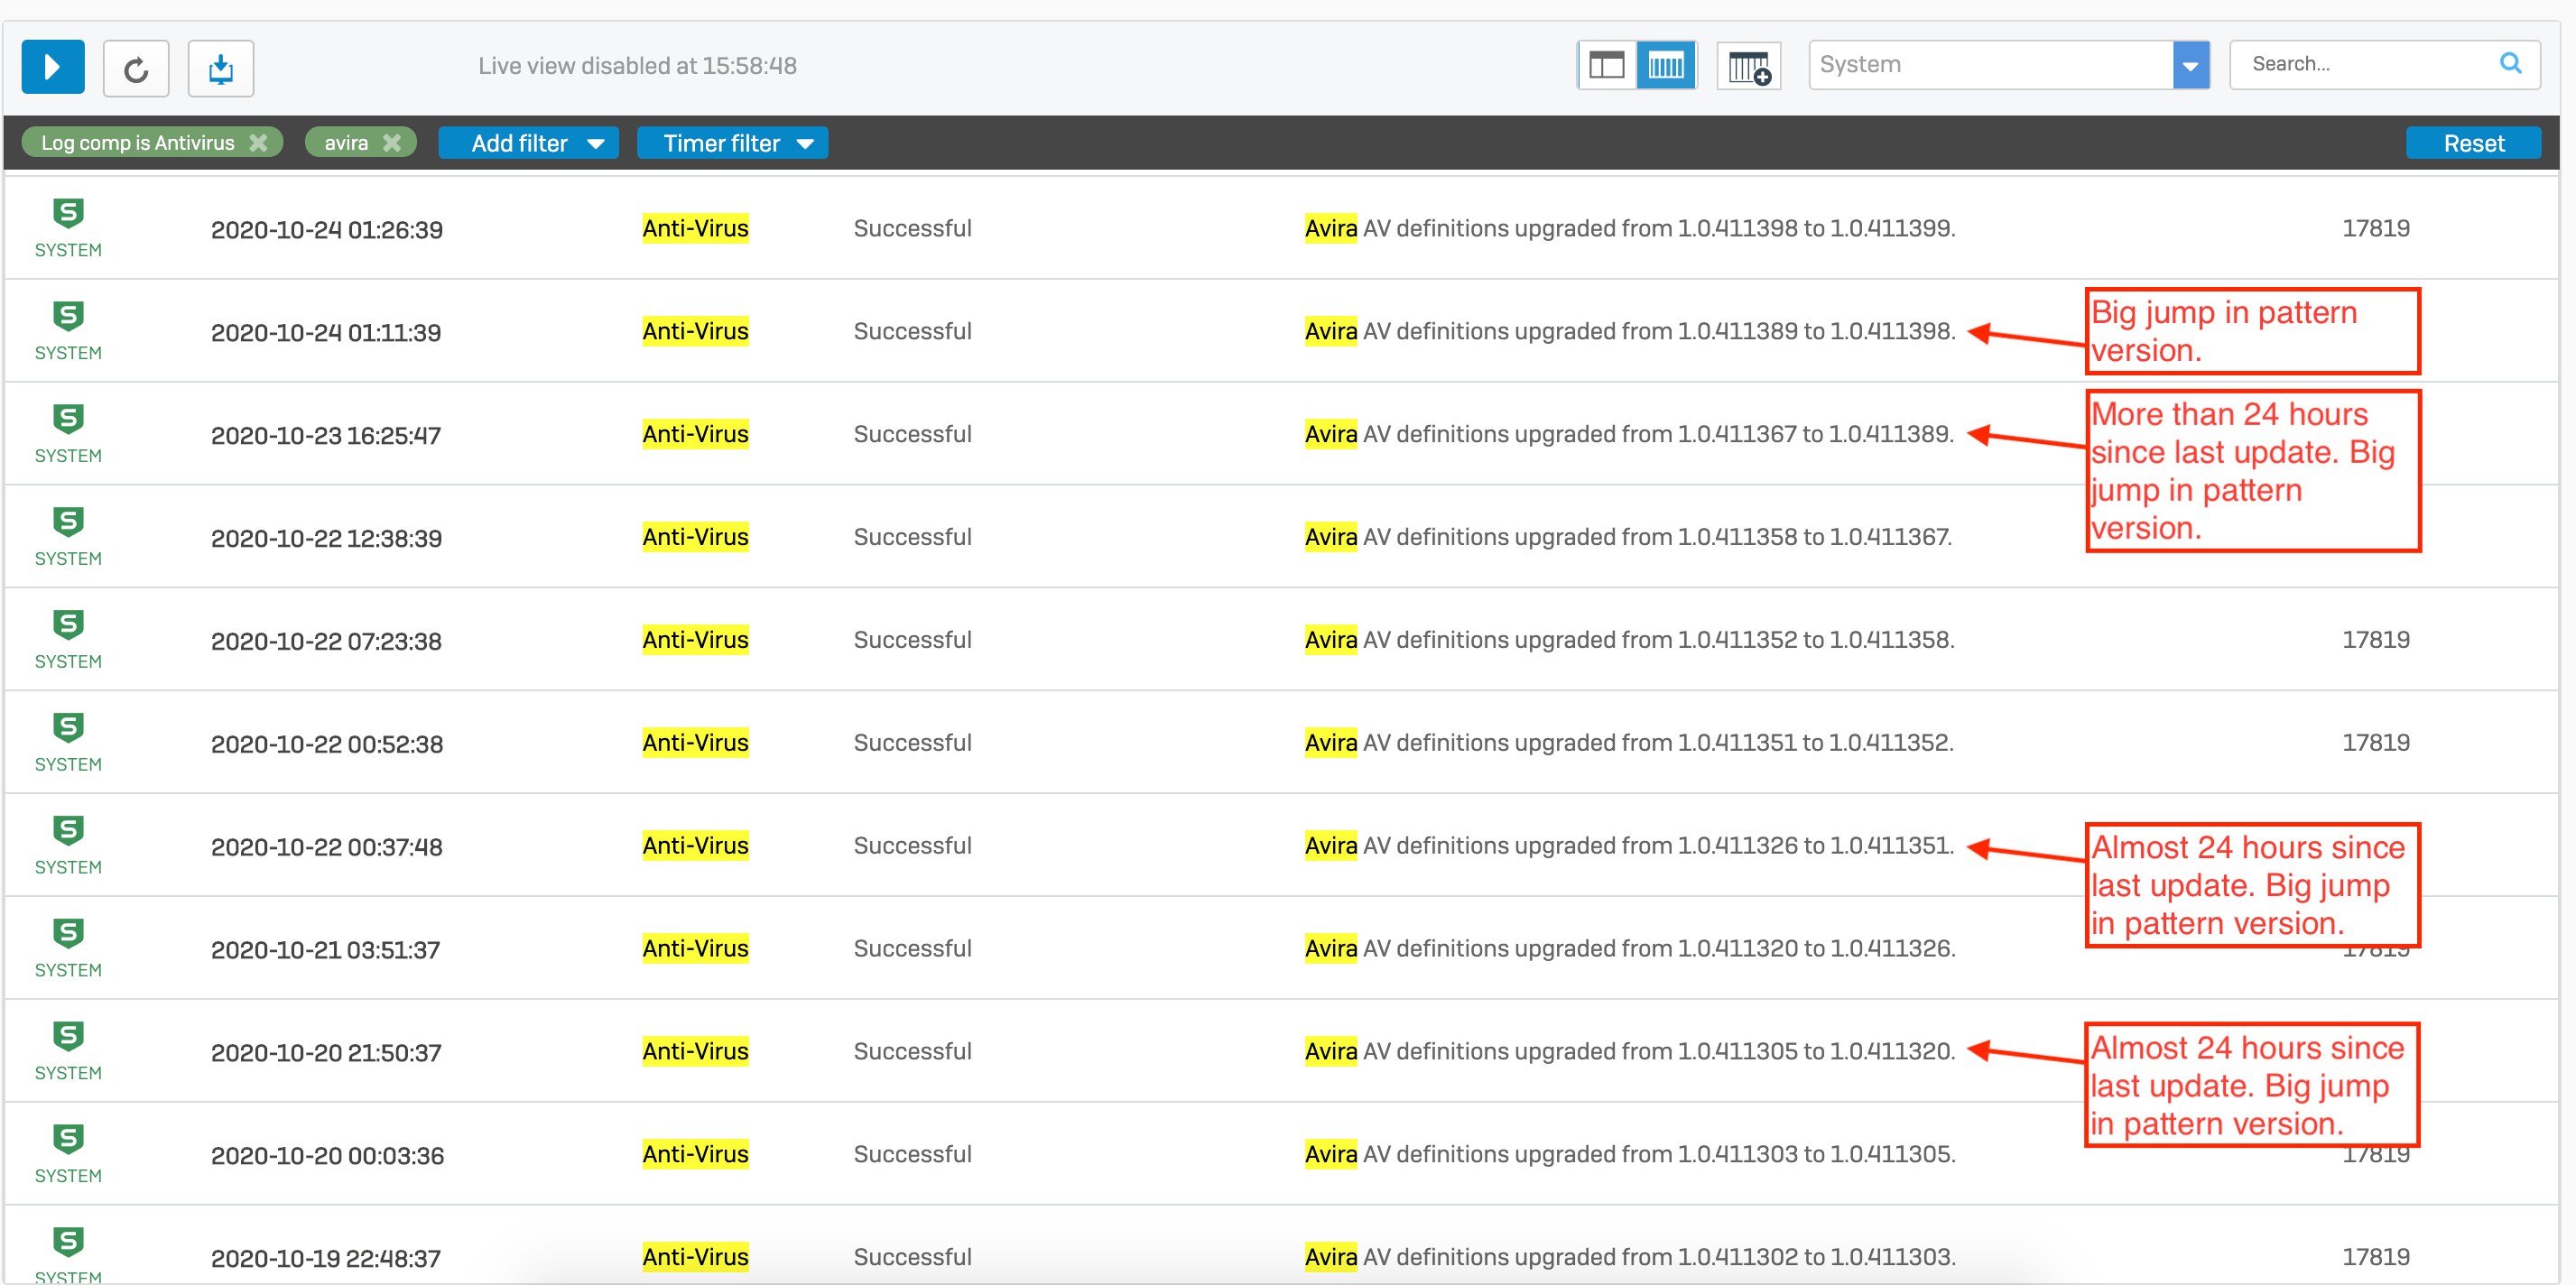Click message upgraded from 1.0.411303 to 1.0.411305
The height and width of the screenshot is (1285, 2576).
(x=1630, y=1156)
